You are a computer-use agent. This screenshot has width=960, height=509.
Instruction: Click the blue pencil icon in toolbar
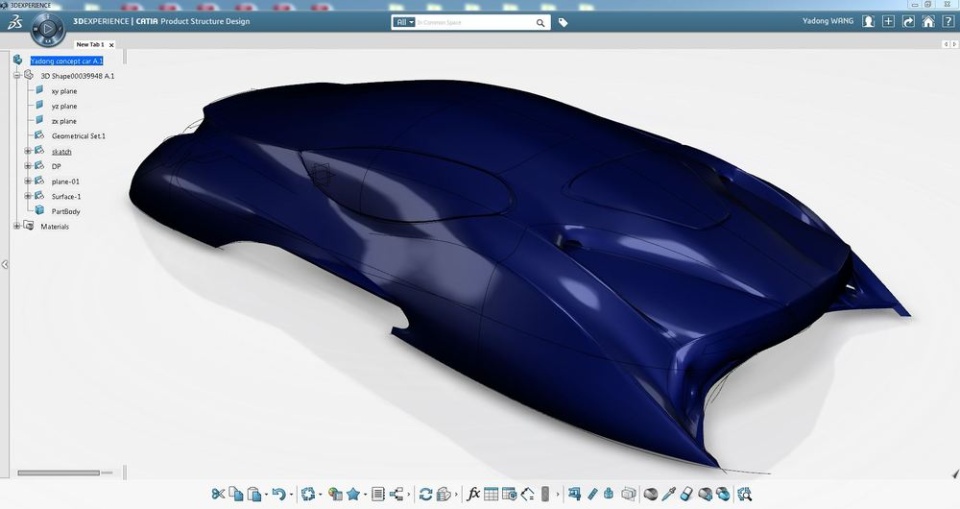coord(591,494)
